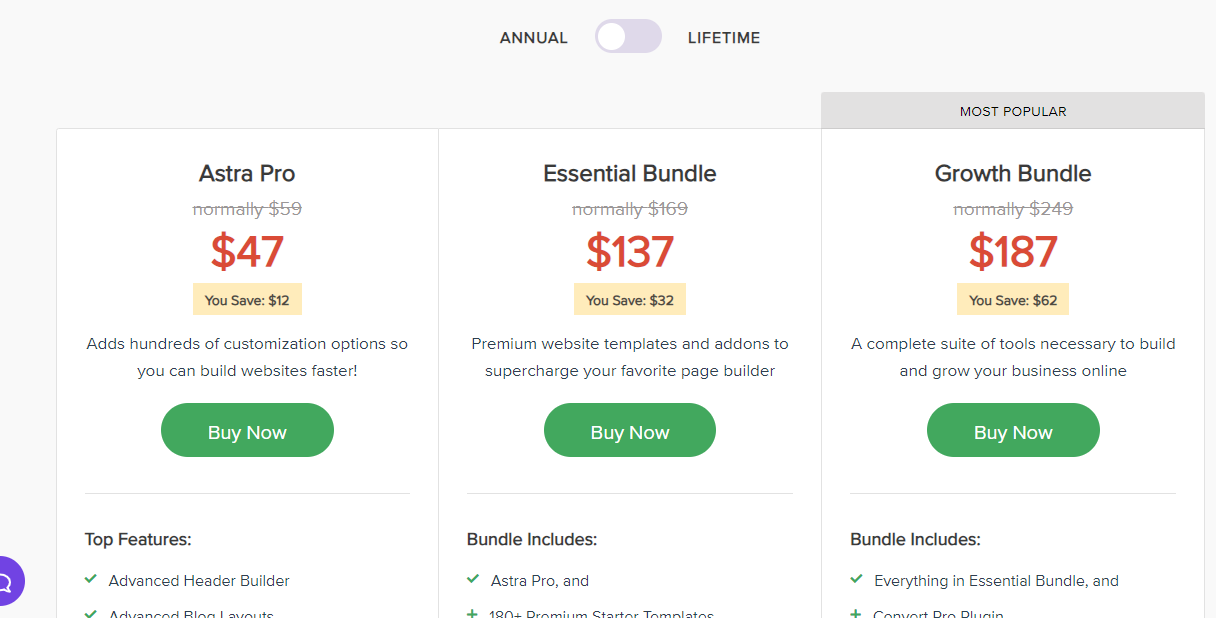Click the Growth Bundle heading

(x=1013, y=173)
